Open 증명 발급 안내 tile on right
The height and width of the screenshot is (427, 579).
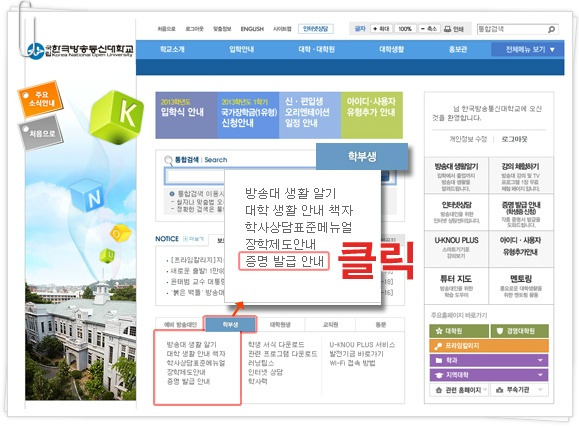(521, 212)
